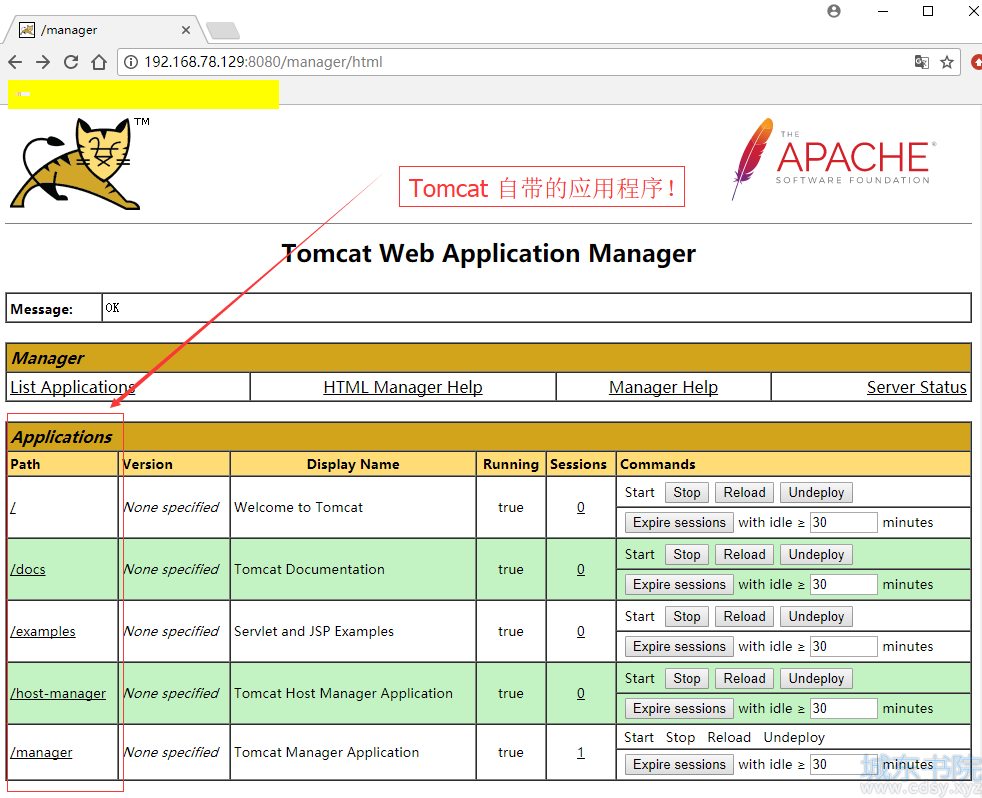Viewport: 982px width, 798px height.
Task: Open the Chrome profile account icon
Action: click(834, 11)
